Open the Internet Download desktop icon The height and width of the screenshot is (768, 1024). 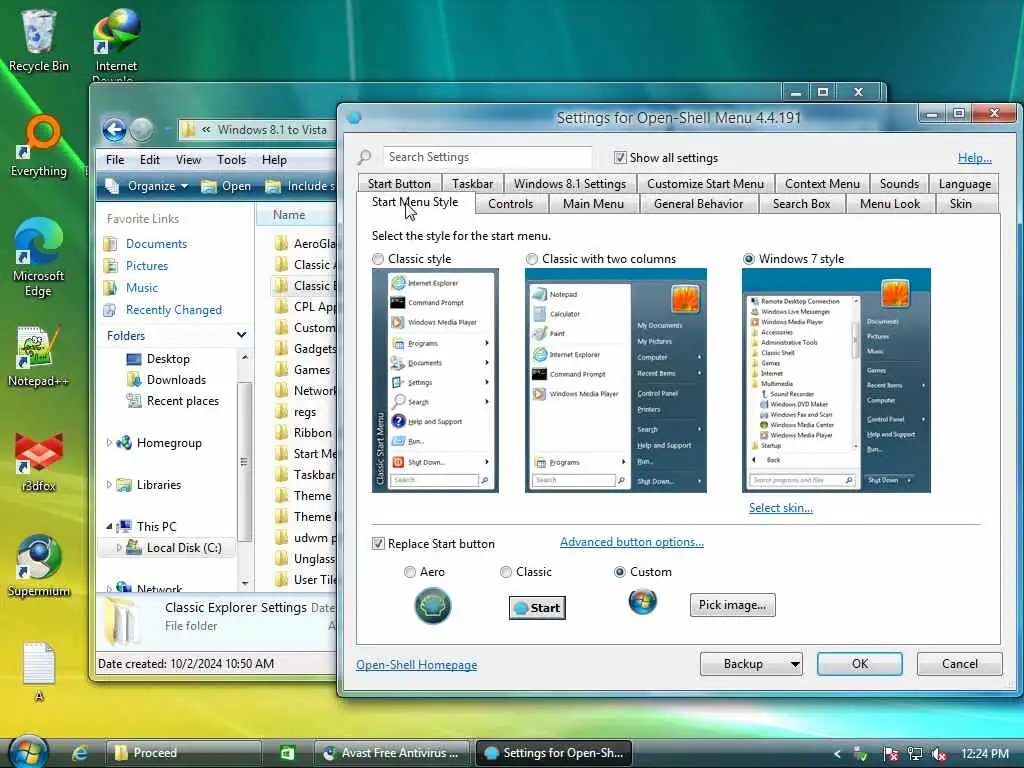point(116,44)
